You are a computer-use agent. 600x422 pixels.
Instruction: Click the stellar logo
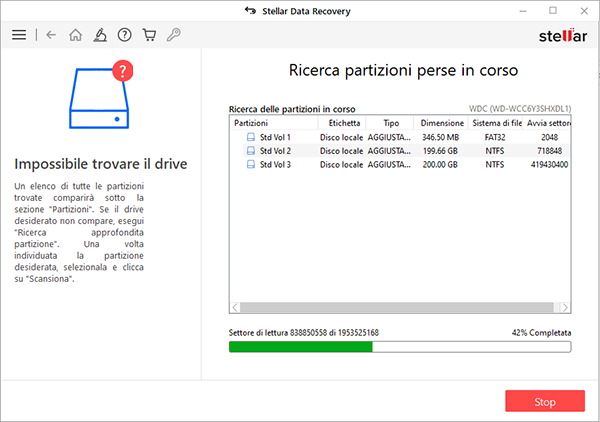click(563, 35)
